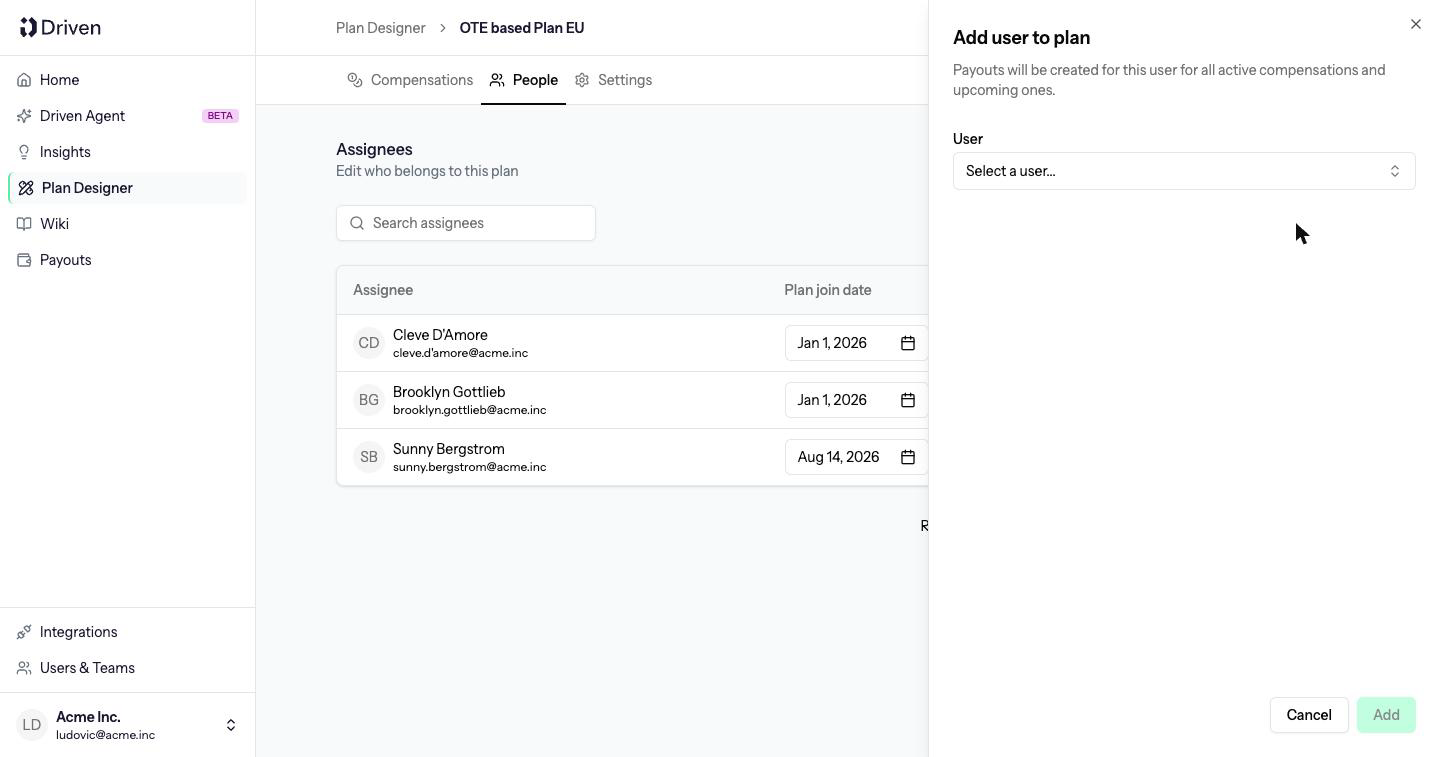Open the Settings tab
This screenshot has height=757, width=1440.
(613, 80)
